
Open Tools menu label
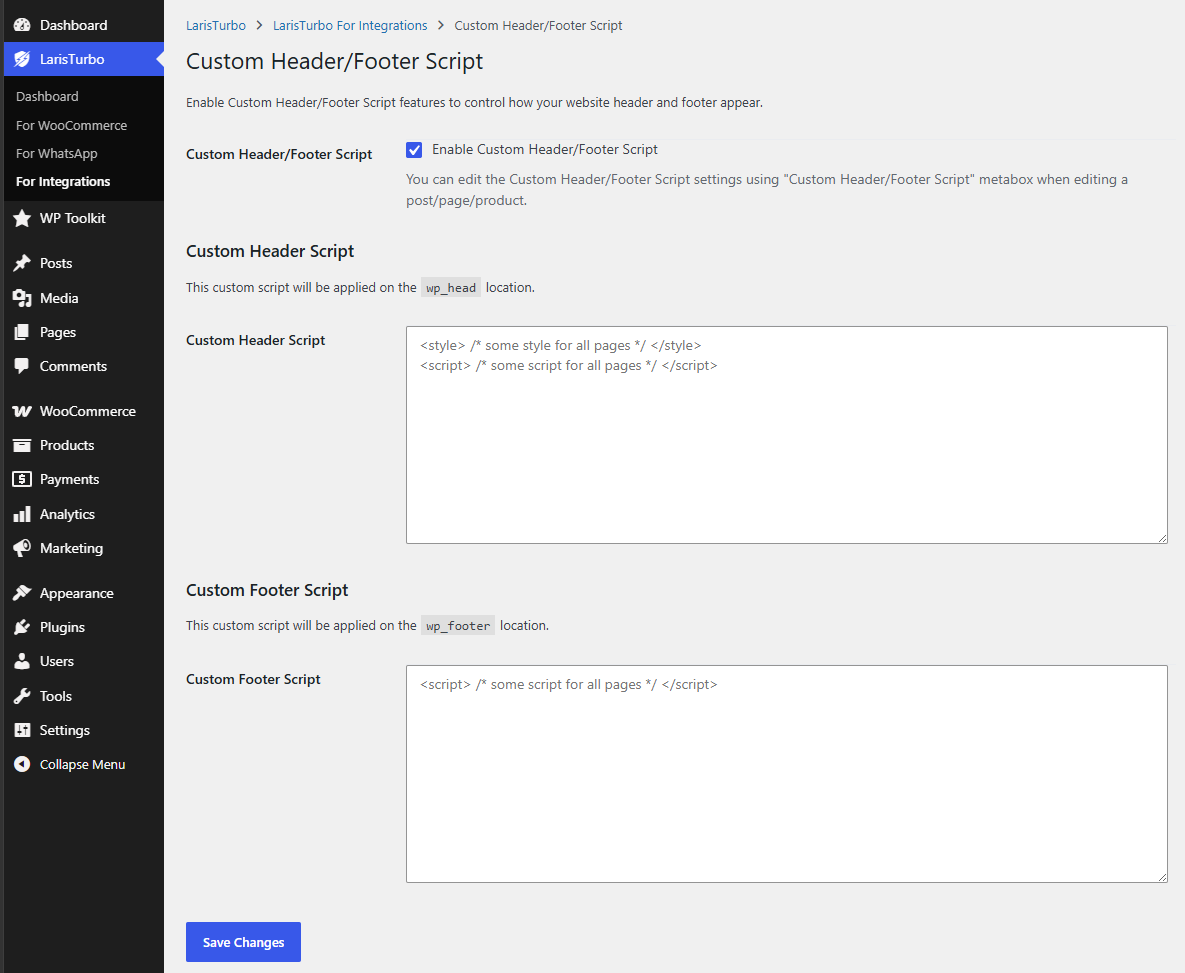[x=56, y=696]
